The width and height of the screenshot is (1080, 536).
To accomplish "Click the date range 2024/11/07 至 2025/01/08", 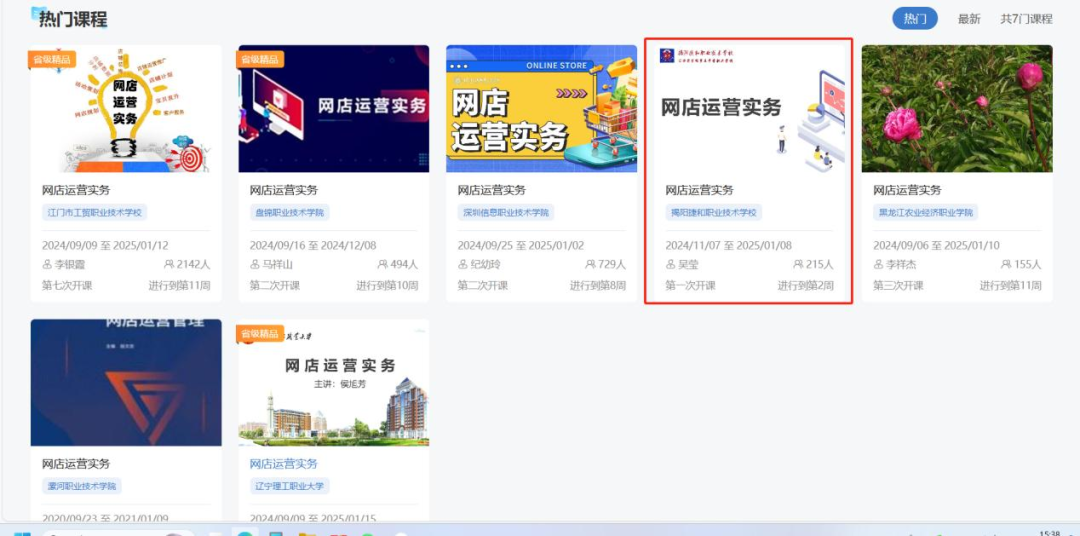I will [x=729, y=245].
